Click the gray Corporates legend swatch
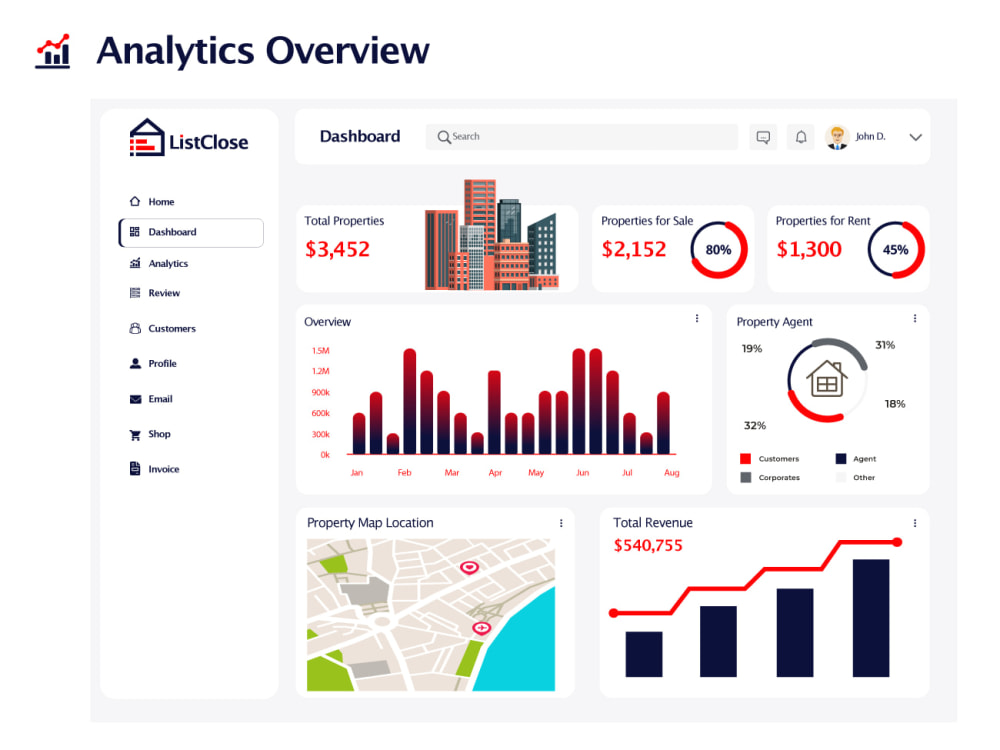Viewport: 1000px width, 750px height. (x=745, y=477)
